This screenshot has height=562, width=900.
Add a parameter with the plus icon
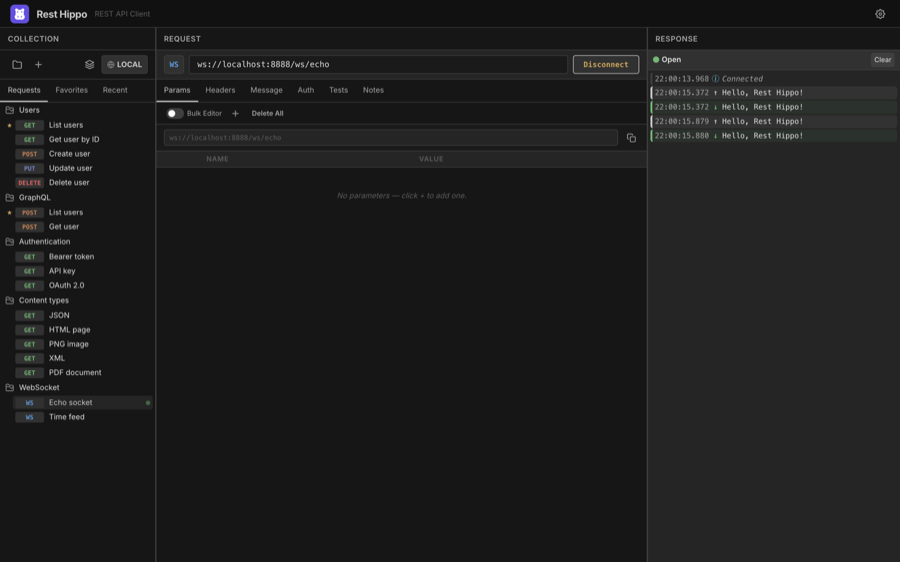point(235,114)
